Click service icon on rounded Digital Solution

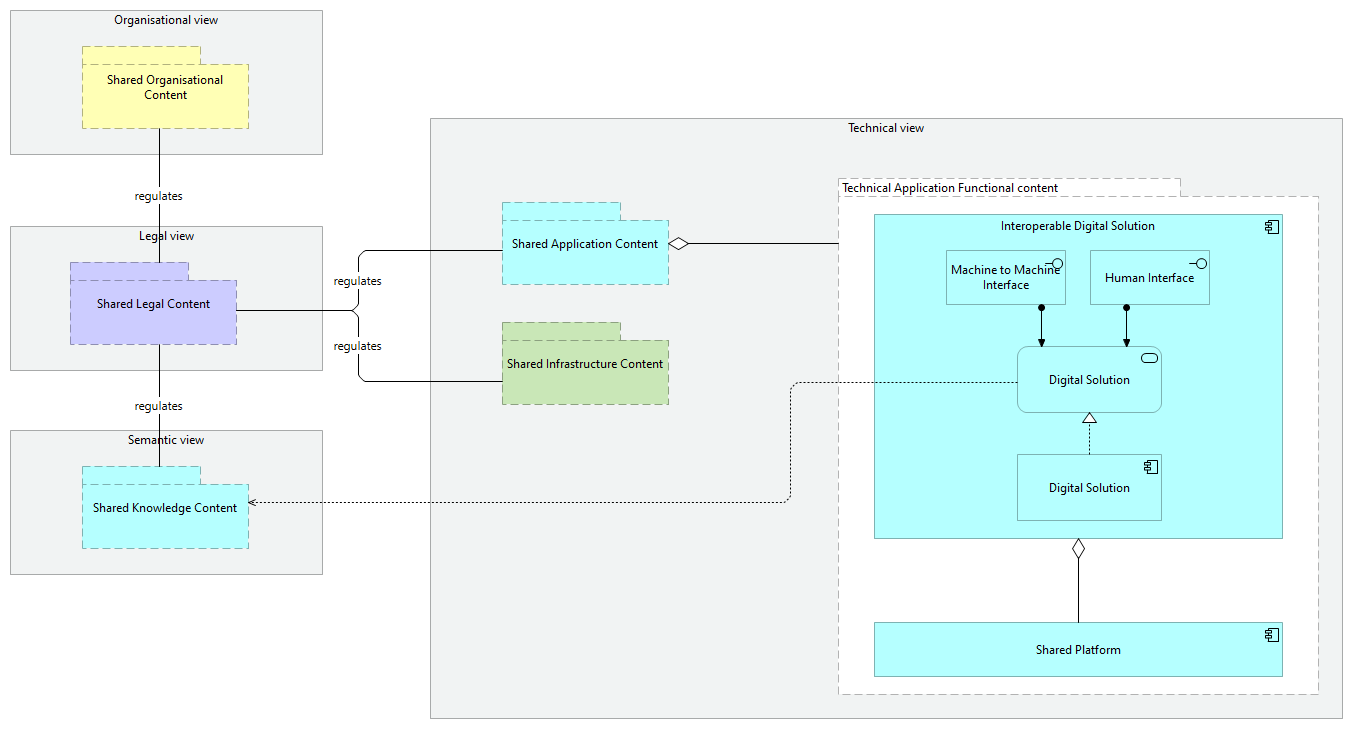pos(1149,359)
